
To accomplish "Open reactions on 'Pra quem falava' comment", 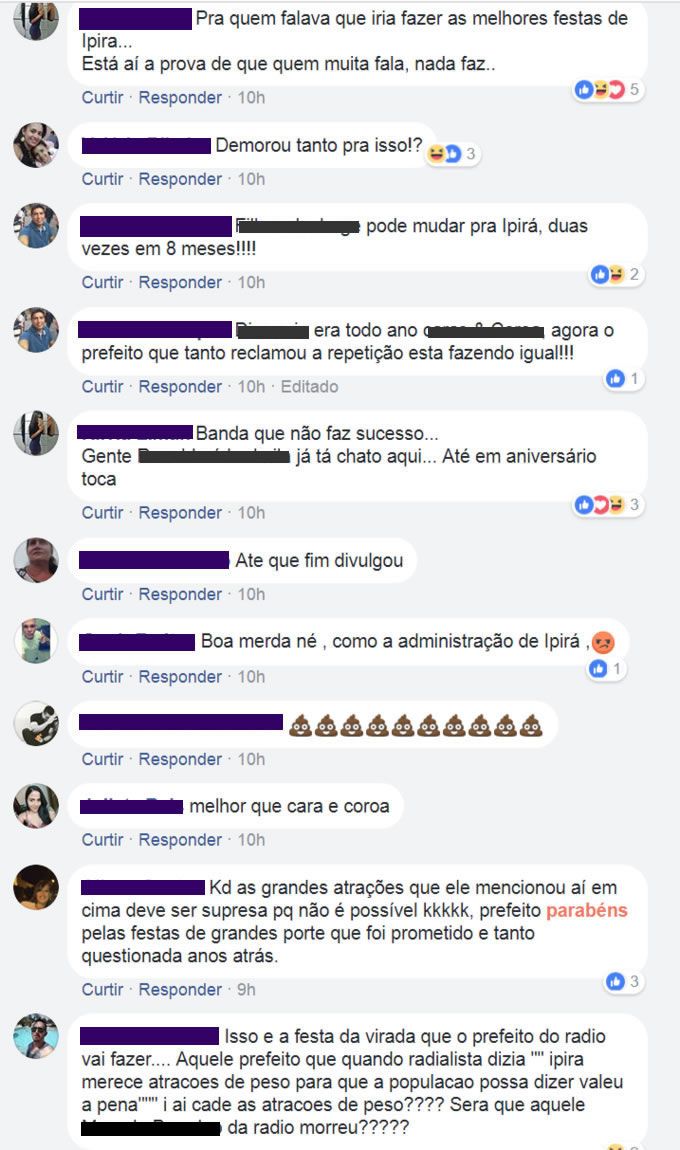I will 608,89.
